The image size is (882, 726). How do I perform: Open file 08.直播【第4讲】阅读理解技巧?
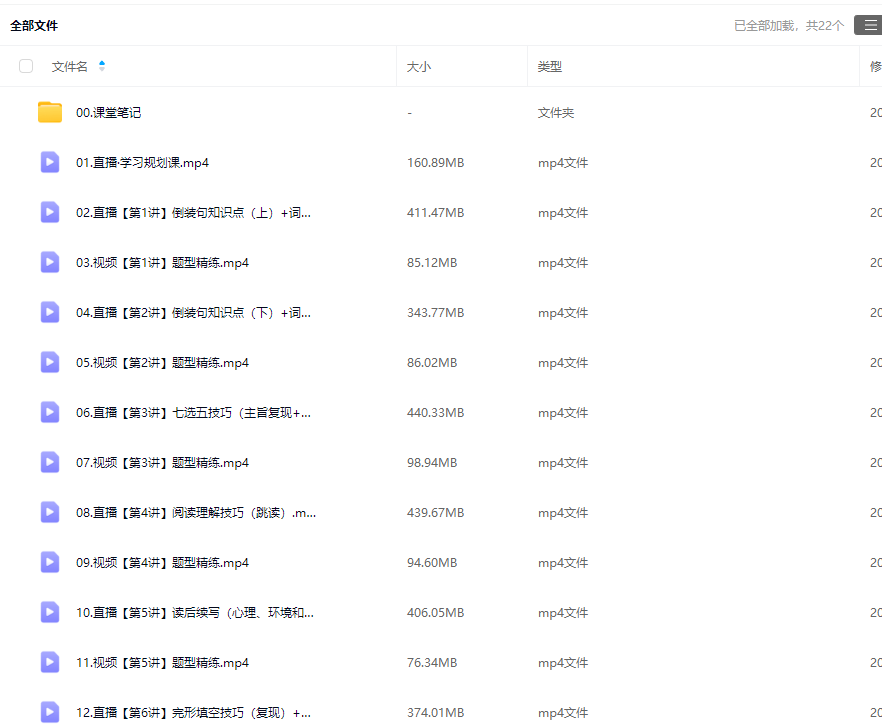click(196, 513)
